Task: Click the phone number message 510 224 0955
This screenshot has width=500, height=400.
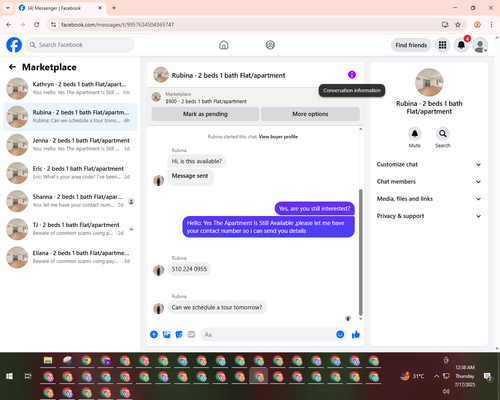Action: pos(189,269)
